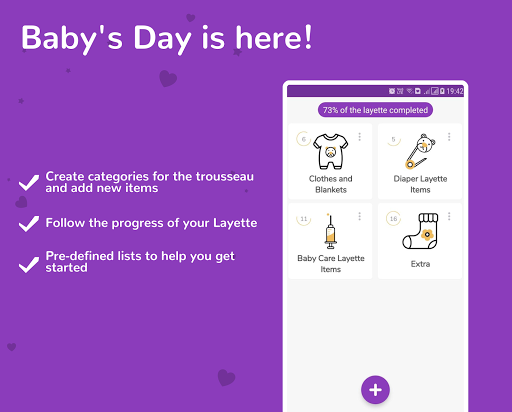Image resolution: width=512 pixels, height=412 pixels.
Task: Open the sock Extra icon
Action: coord(420,231)
